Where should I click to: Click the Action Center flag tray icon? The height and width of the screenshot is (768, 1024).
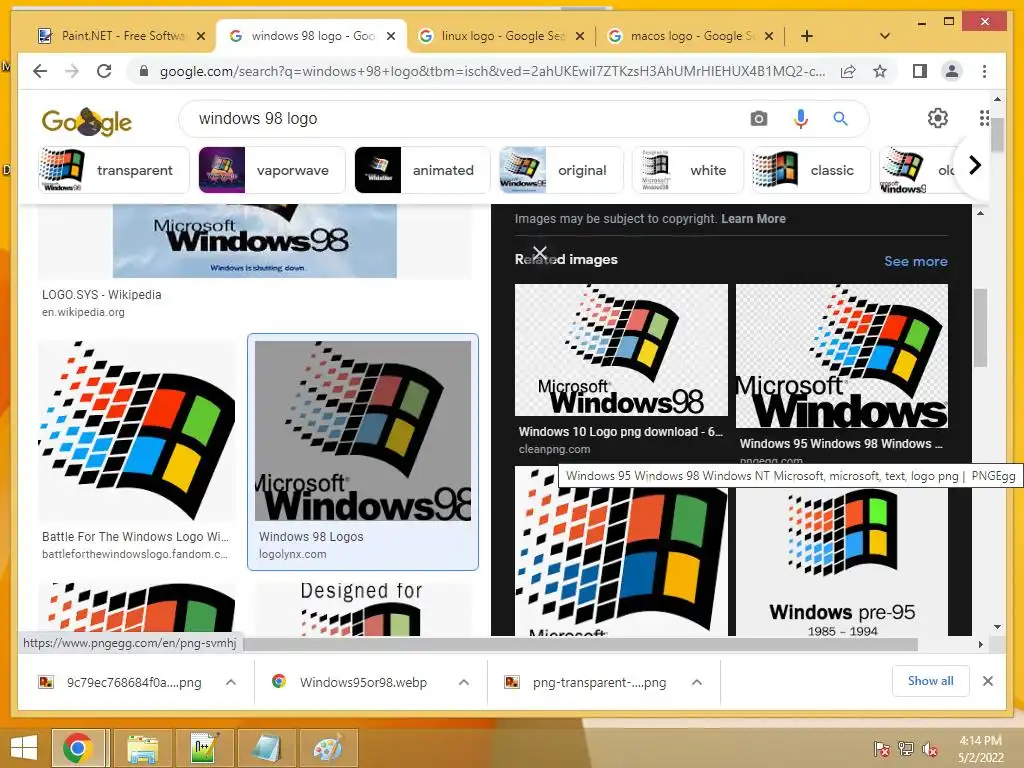pyautogui.click(x=882, y=749)
